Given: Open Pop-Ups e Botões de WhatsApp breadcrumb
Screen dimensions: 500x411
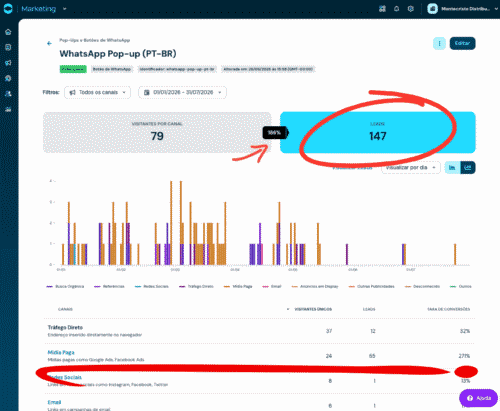Looking at the screenshot, I should click(95, 40).
